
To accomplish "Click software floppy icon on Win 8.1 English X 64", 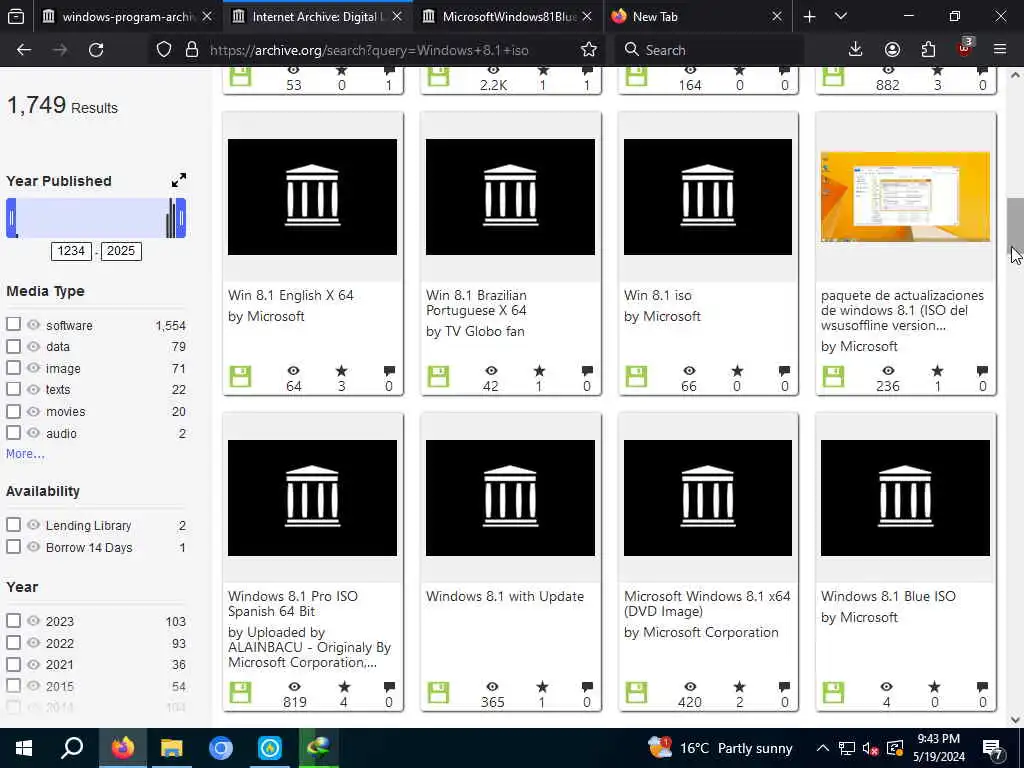I will click(240, 377).
